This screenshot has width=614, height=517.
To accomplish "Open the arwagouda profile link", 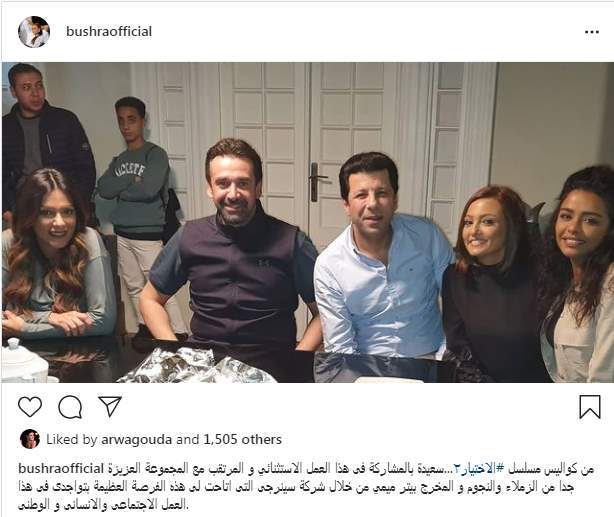I will tap(137, 439).
